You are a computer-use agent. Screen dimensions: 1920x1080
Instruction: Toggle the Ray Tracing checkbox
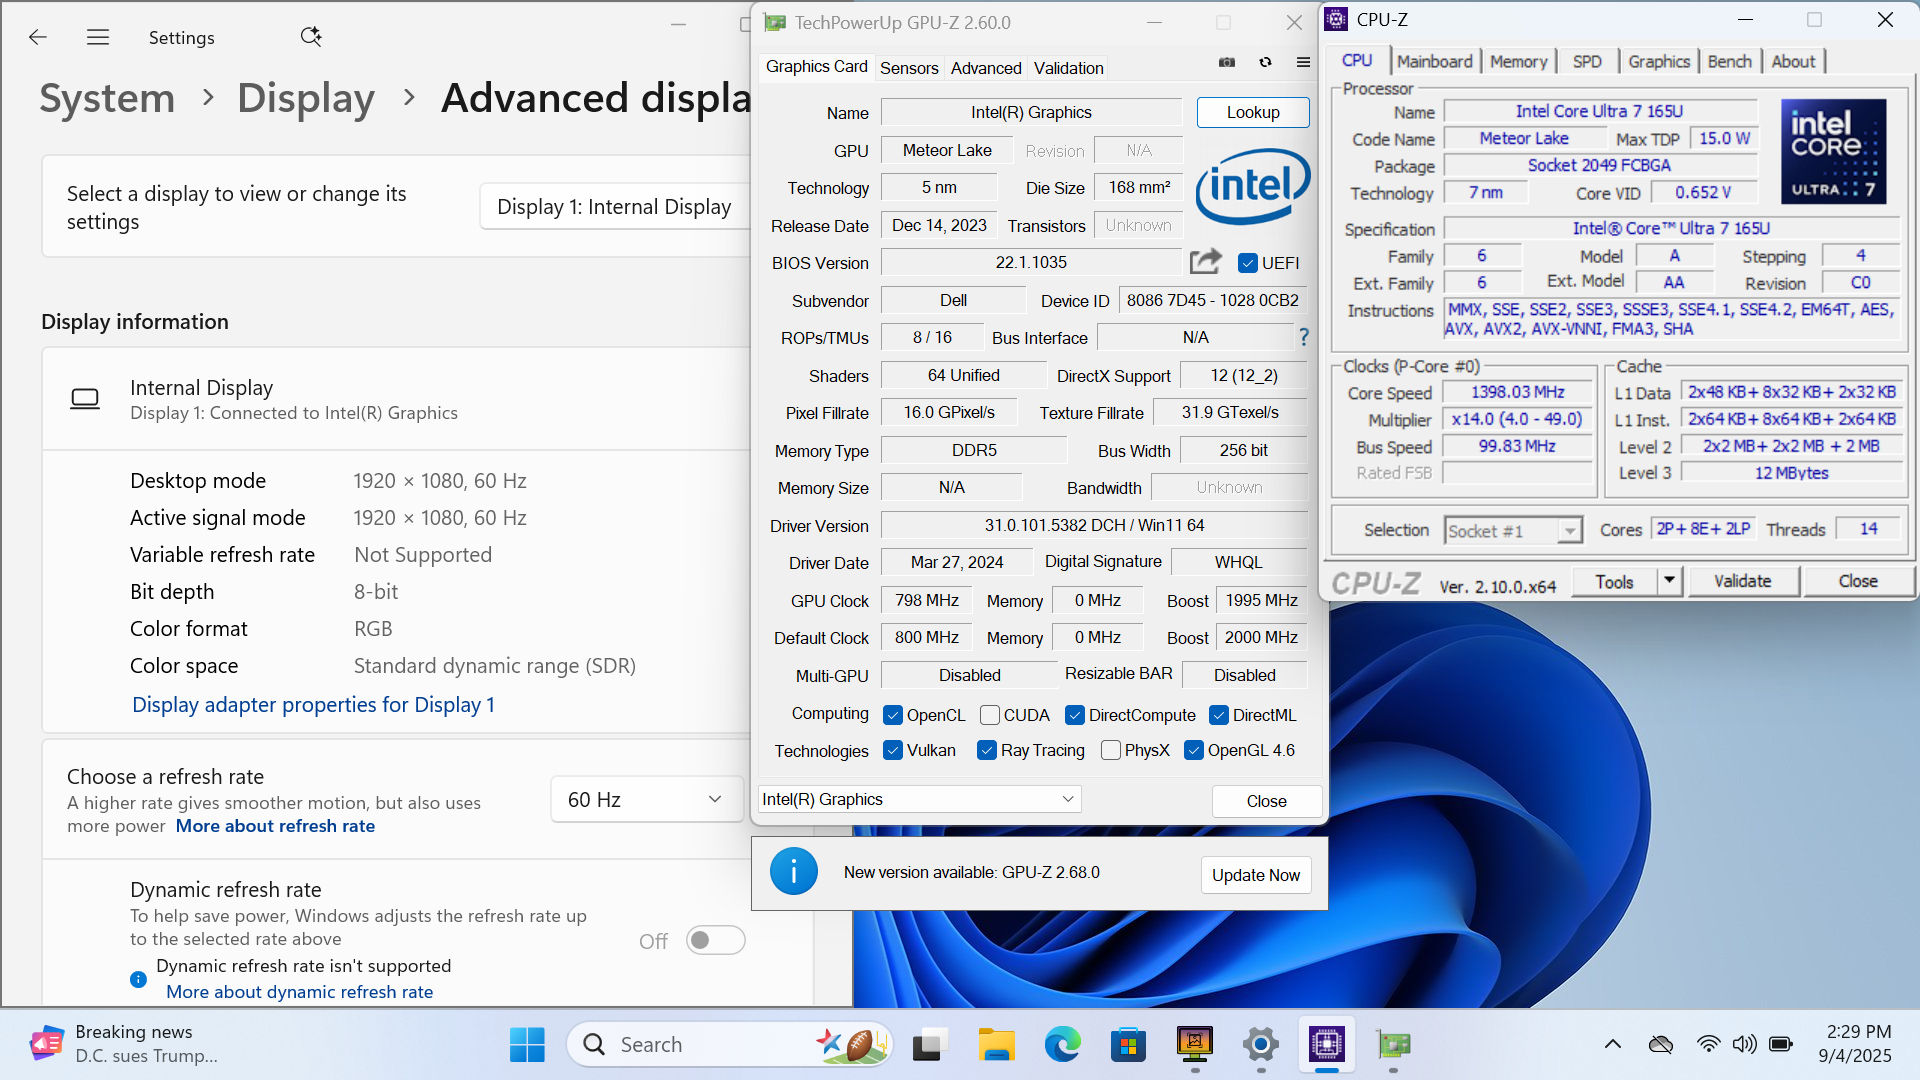(987, 750)
